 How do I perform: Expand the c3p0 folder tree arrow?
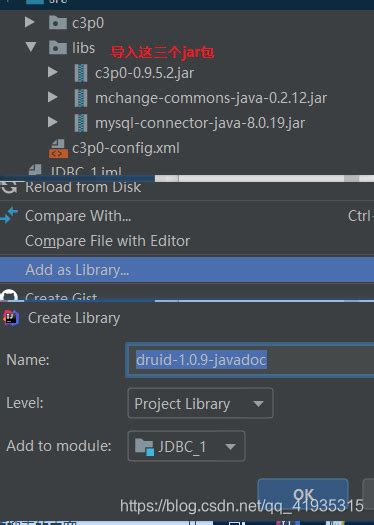(x=30, y=22)
